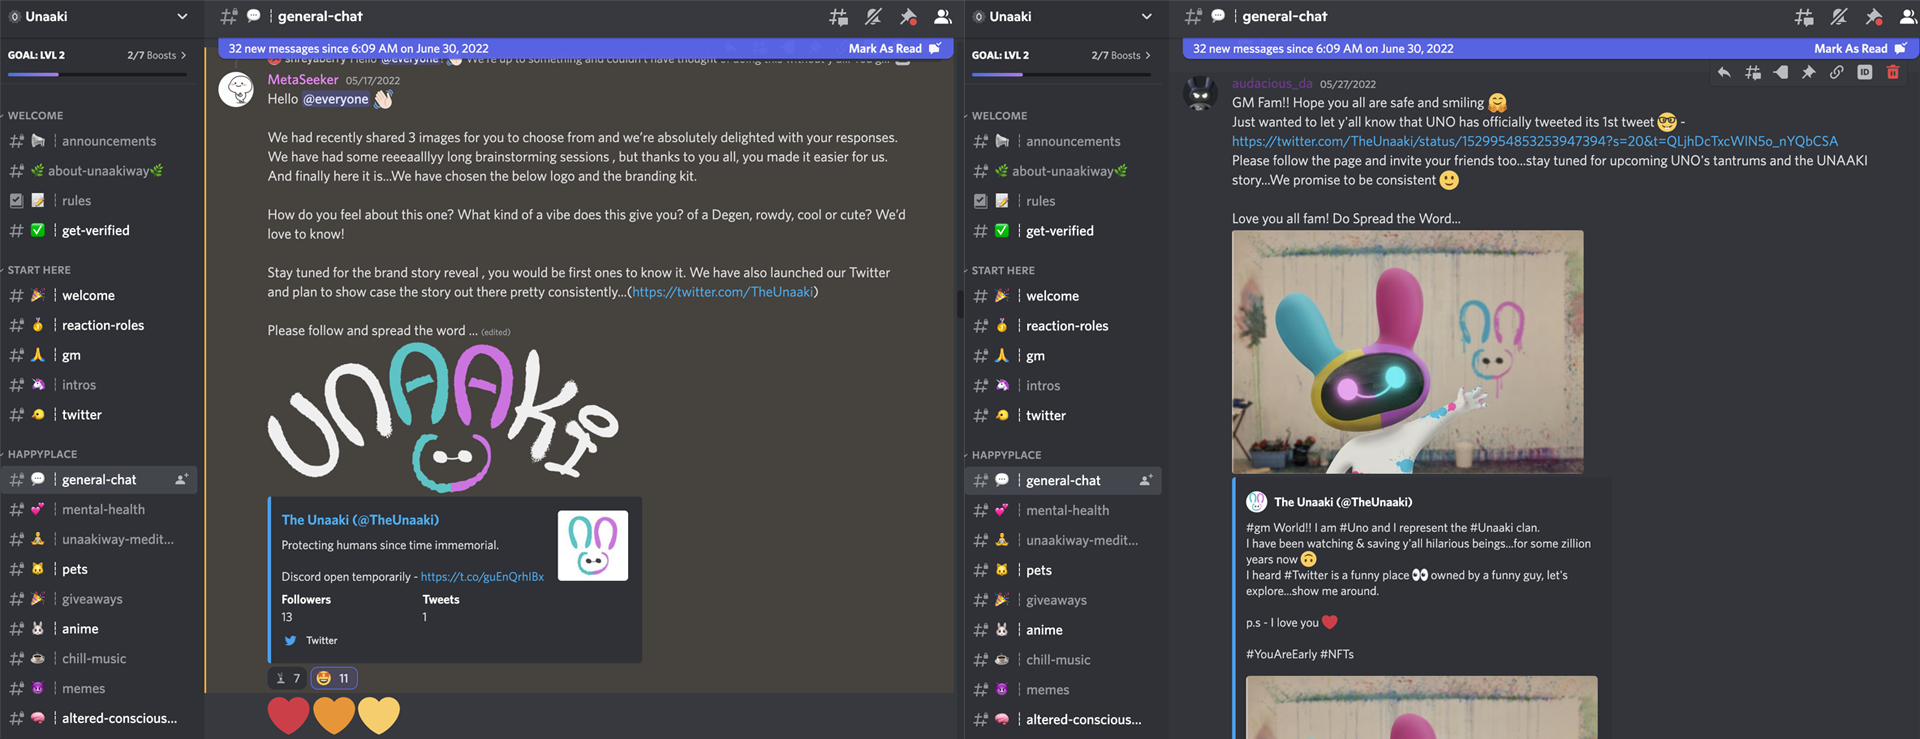Screen dimensions: 1920x739
Task: Copy link of audacious_da's message
Action: click(x=1836, y=72)
